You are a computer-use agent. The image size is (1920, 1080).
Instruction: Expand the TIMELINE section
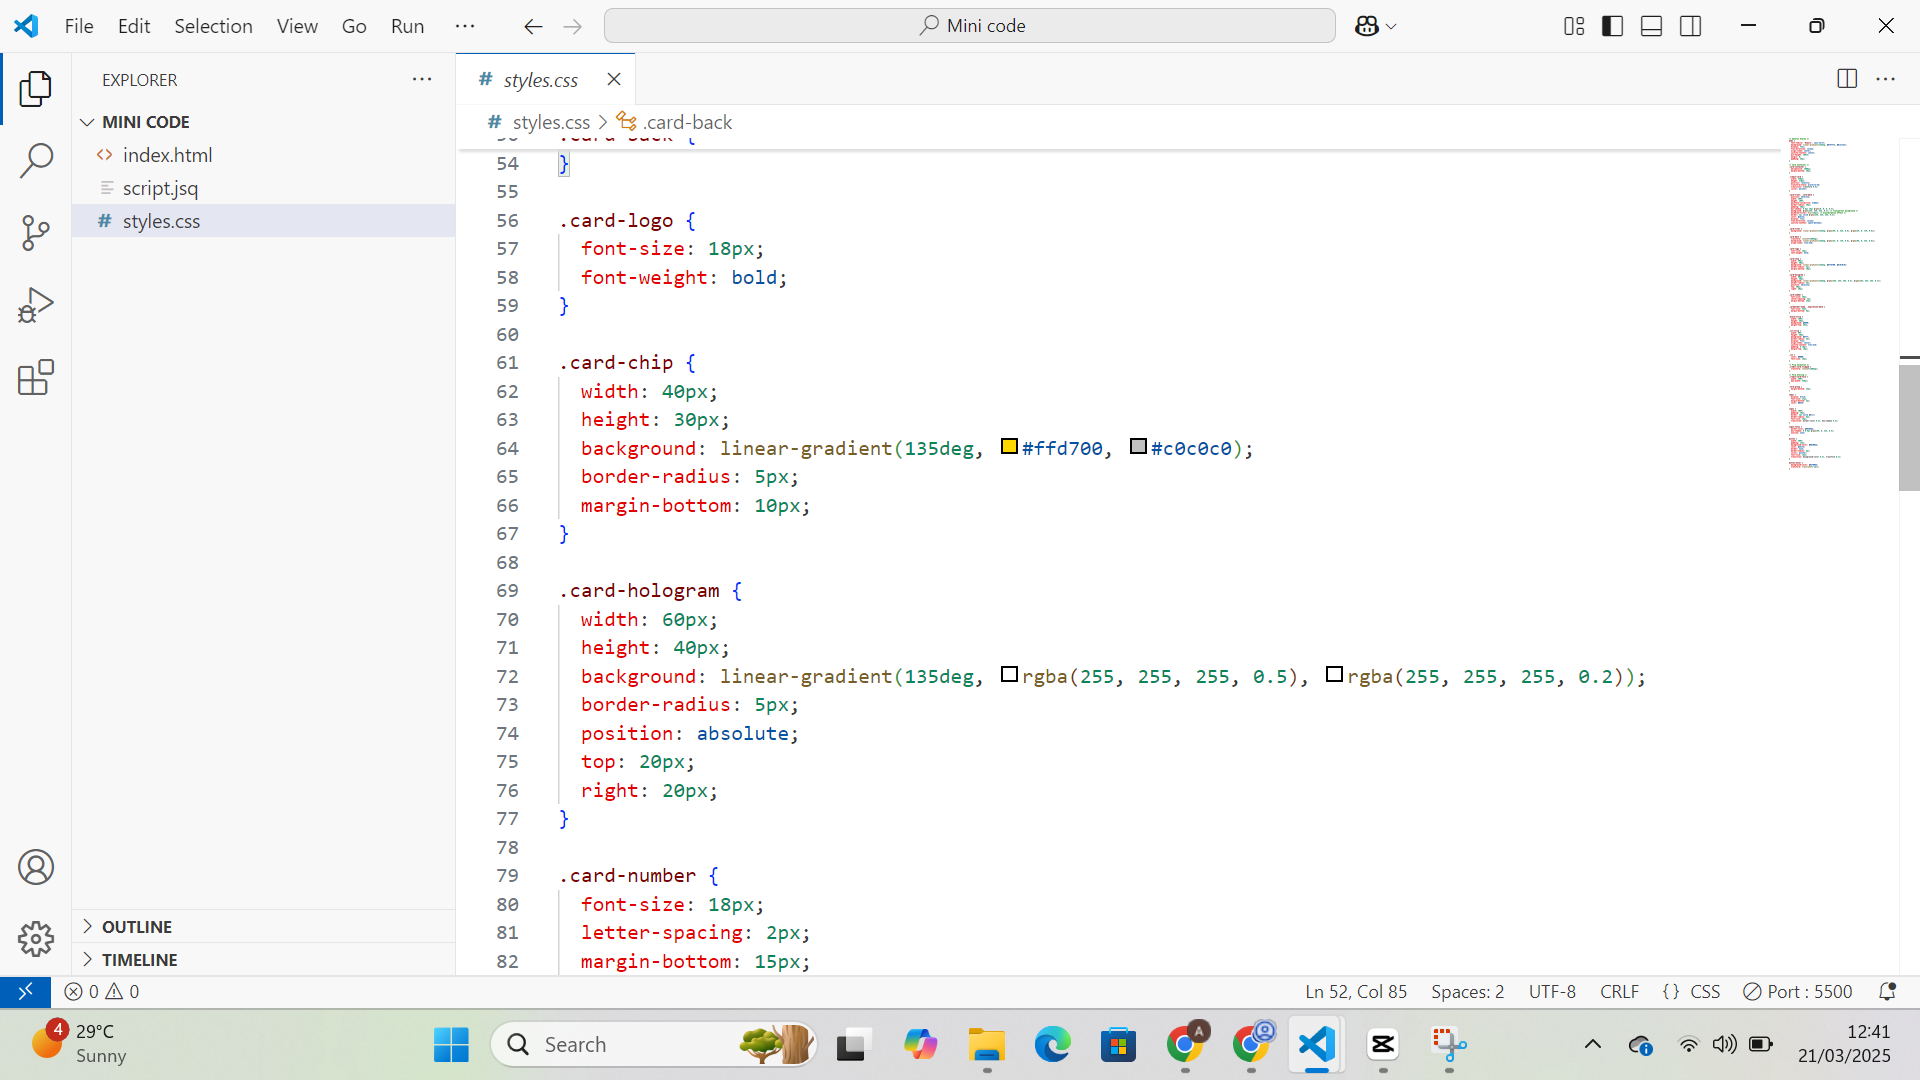pos(139,960)
